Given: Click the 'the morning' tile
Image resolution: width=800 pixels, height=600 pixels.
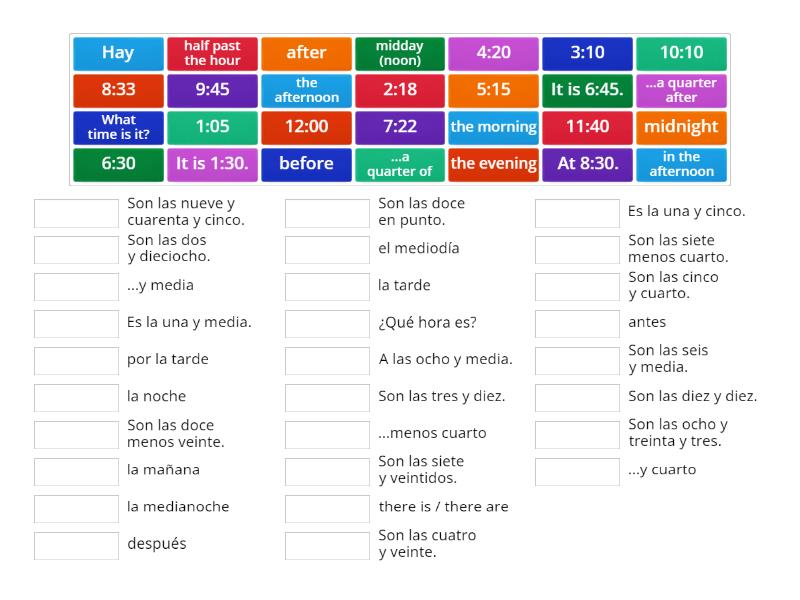Looking at the screenshot, I should (x=493, y=127).
